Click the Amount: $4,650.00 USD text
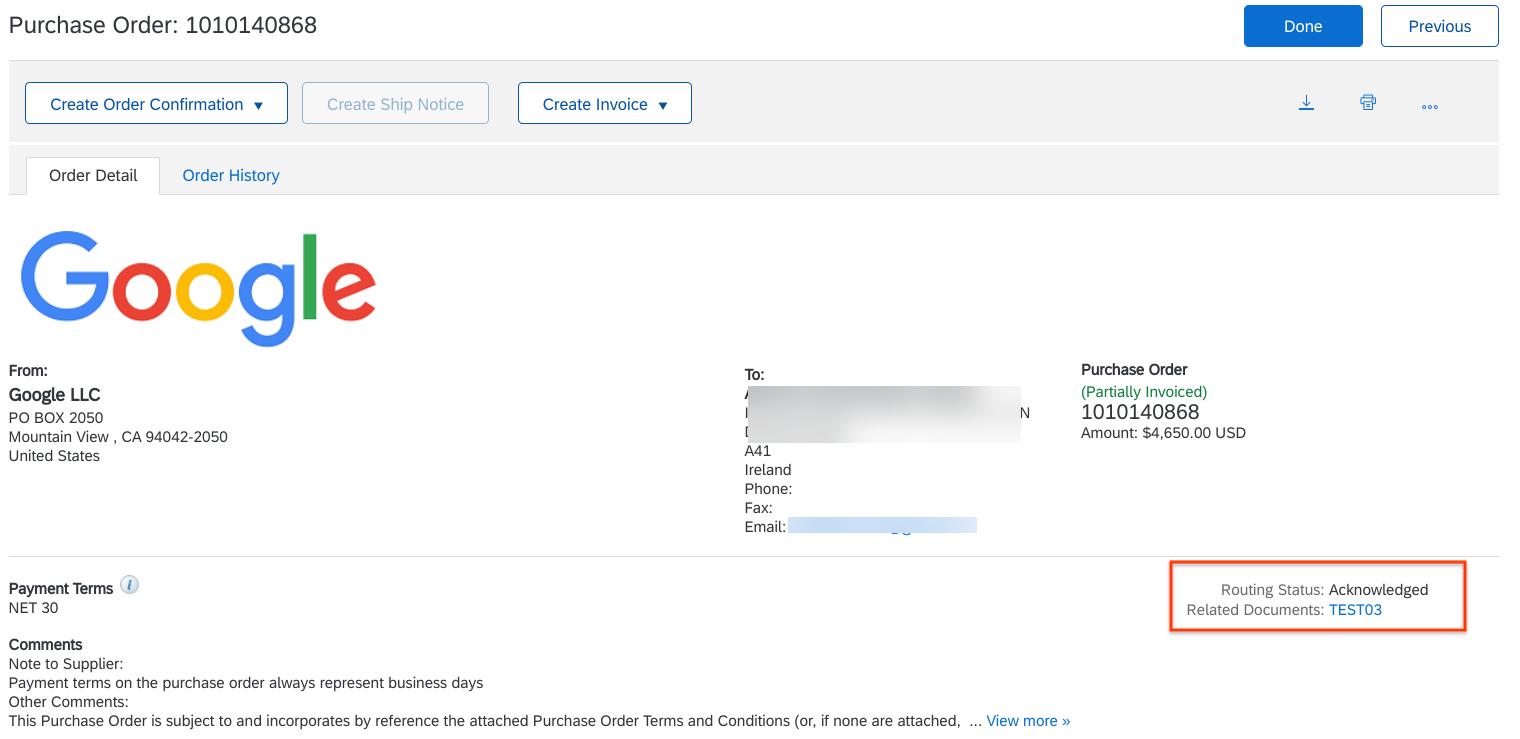This screenshot has width=1520, height=739. [1163, 433]
